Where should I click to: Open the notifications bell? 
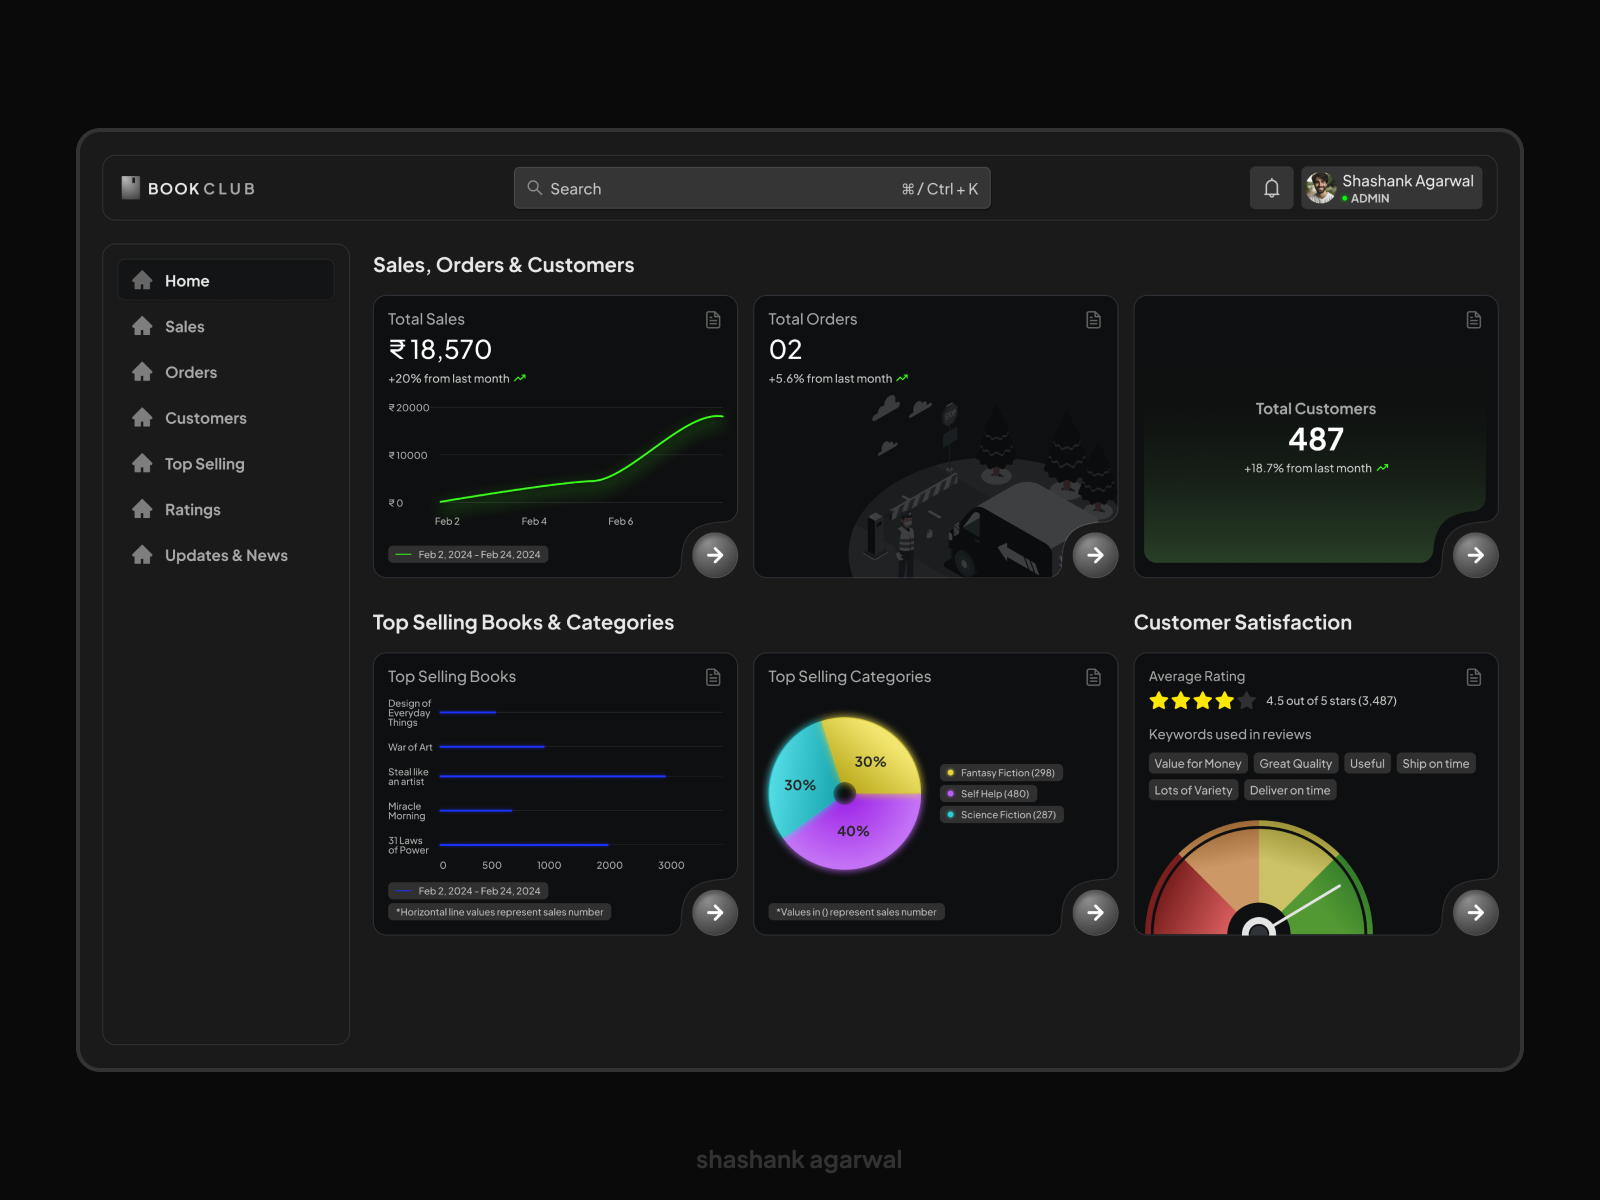(1271, 188)
